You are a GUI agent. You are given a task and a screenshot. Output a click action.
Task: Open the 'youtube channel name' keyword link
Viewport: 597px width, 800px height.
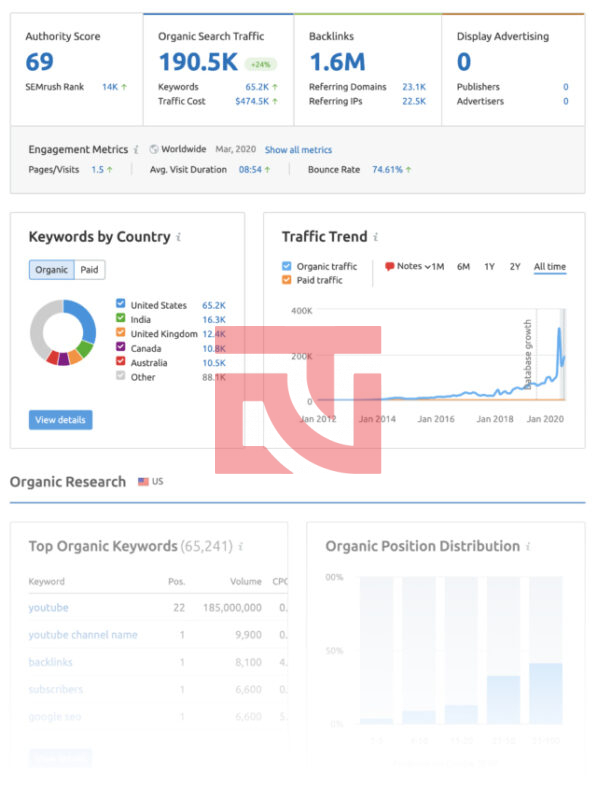[83, 635]
